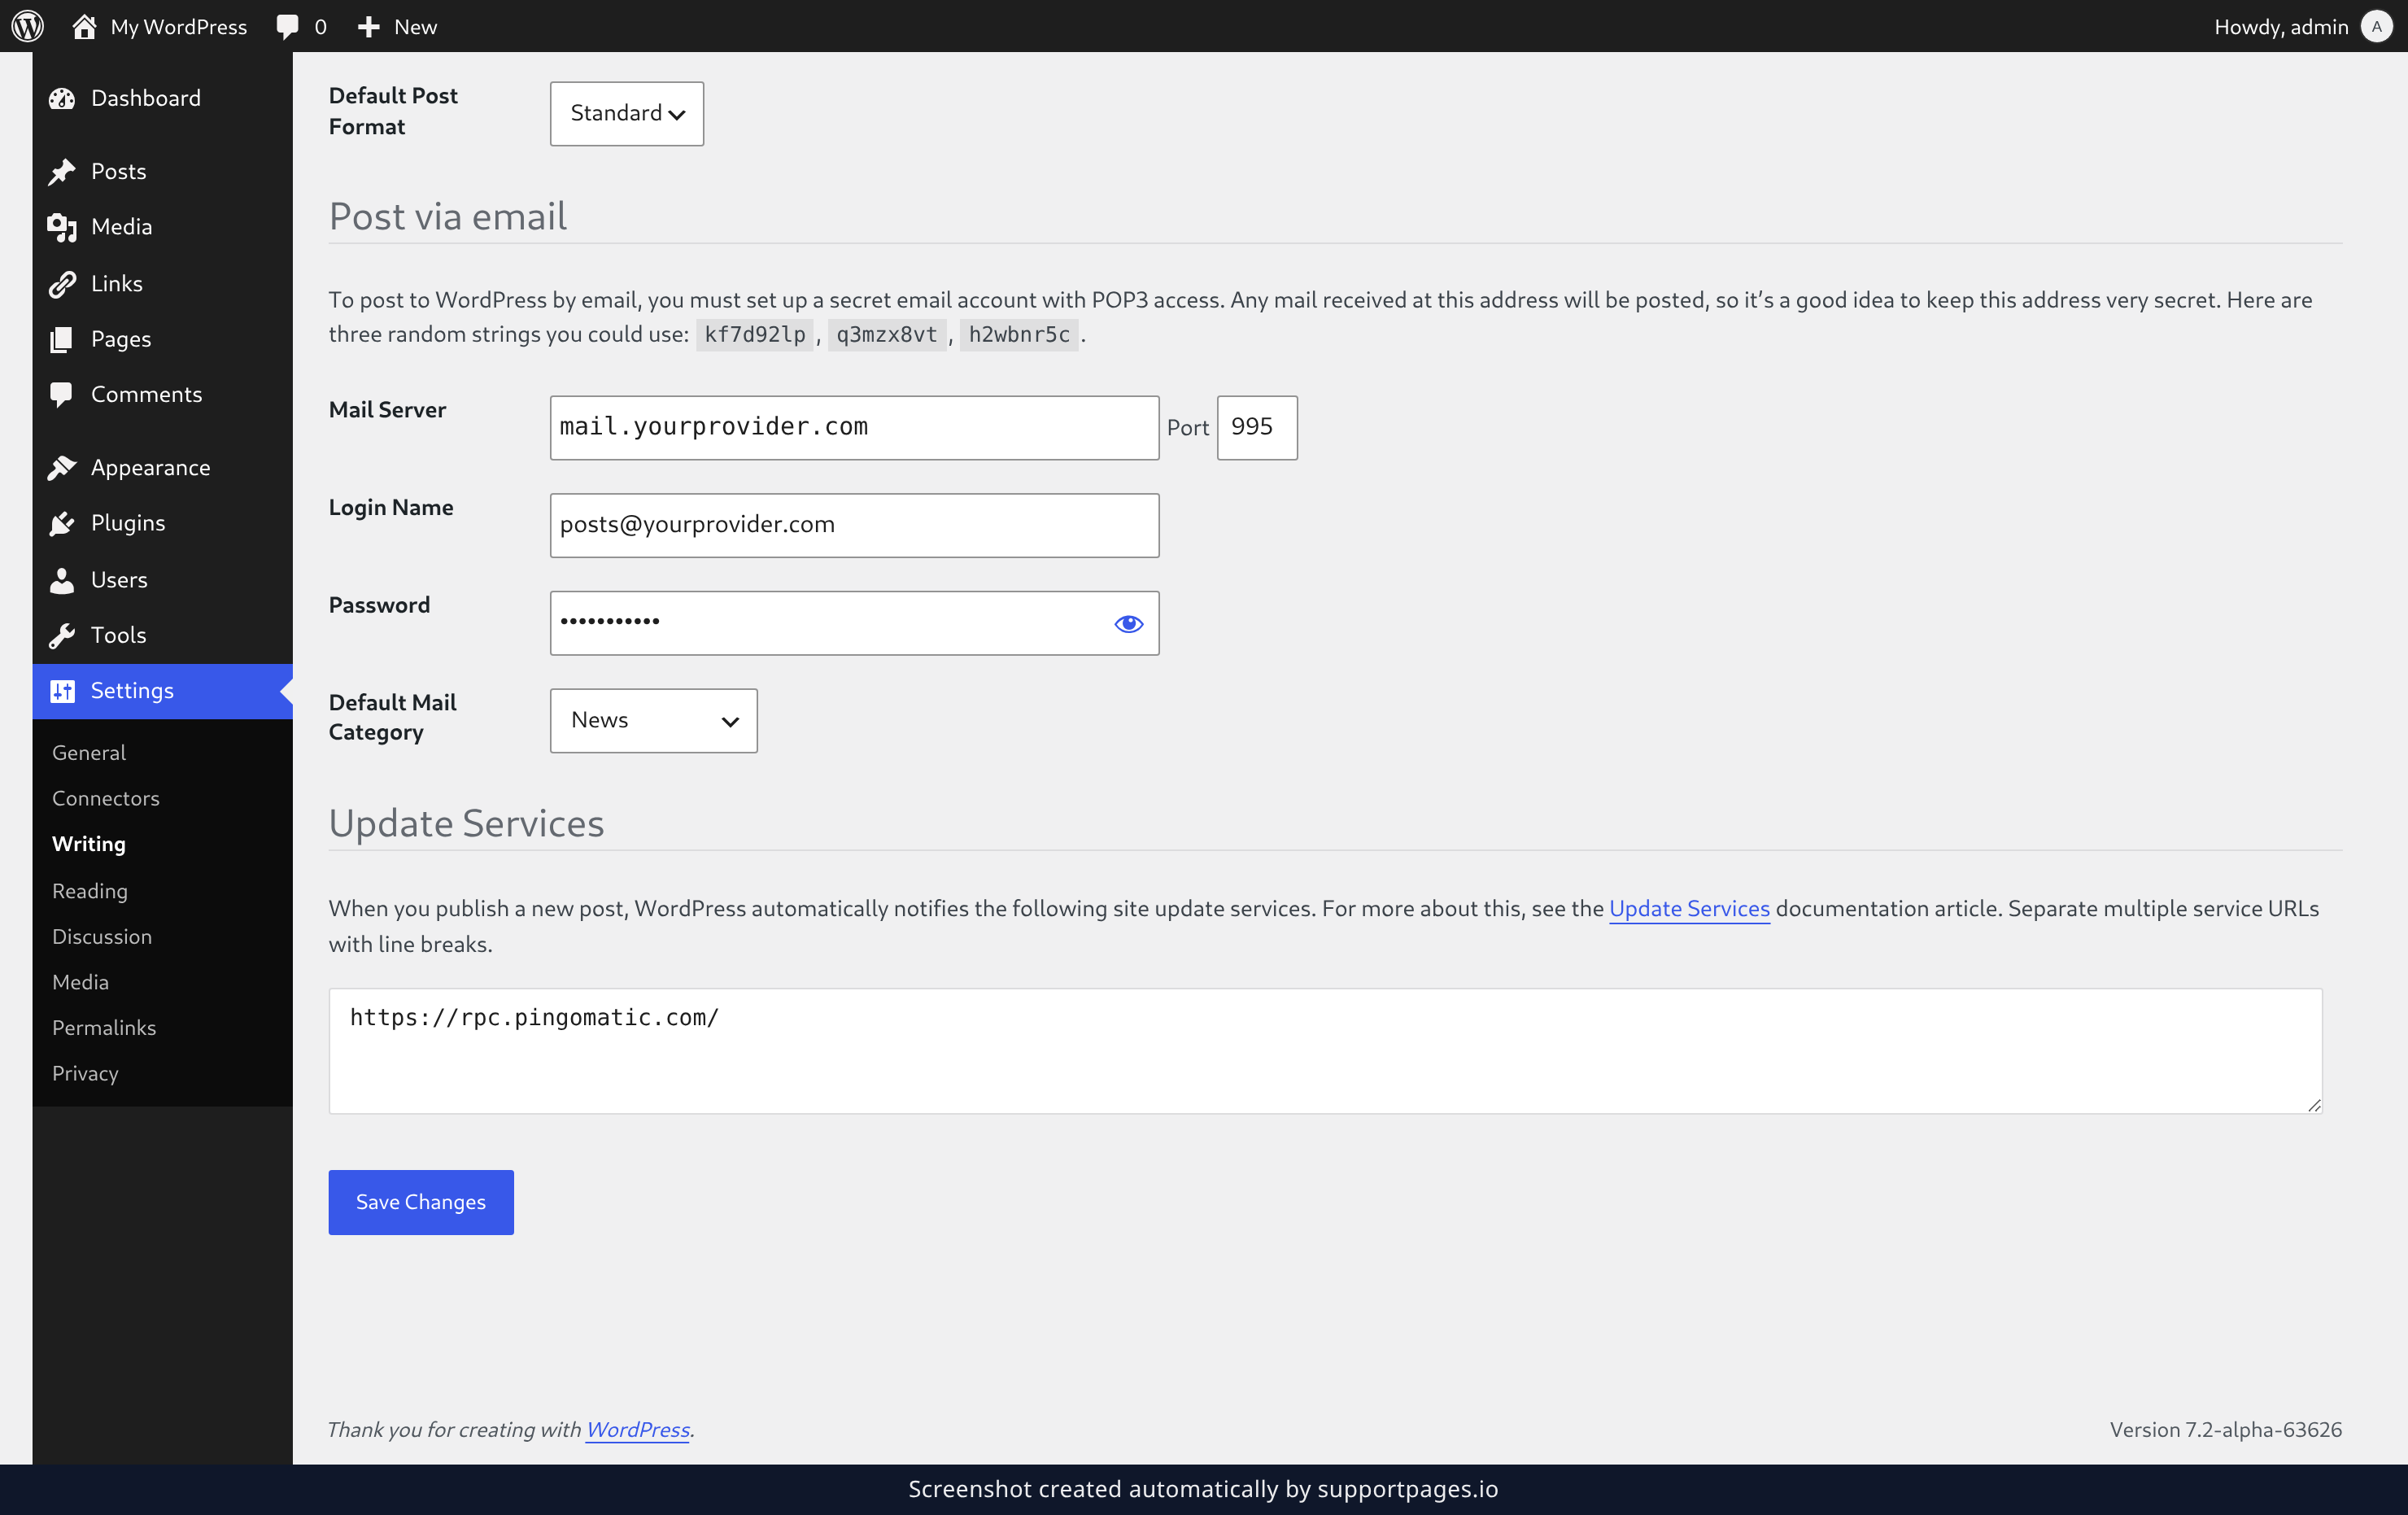Screen dimensions: 2408x1515
Task: Show the password with the eye icon
Action: pyautogui.click(x=1128, y=623)
